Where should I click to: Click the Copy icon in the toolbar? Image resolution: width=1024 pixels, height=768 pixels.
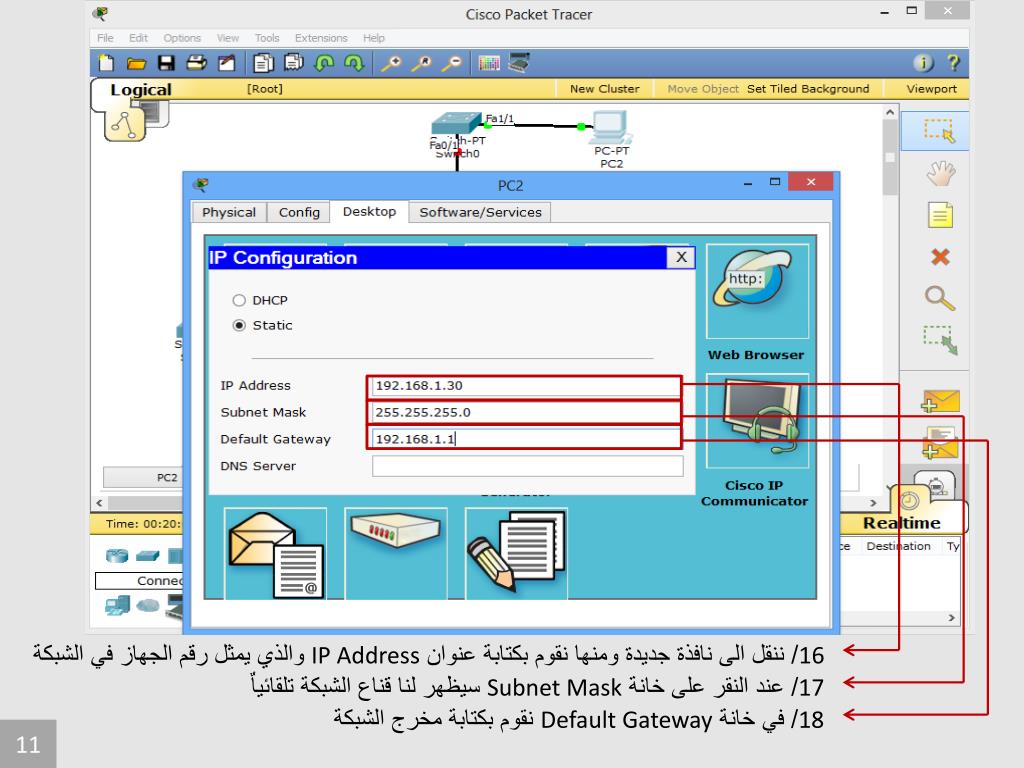263,63
